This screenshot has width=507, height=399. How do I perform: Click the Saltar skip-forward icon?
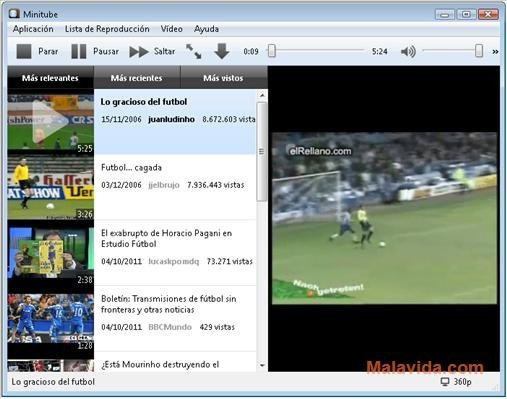tap(139, 52)
